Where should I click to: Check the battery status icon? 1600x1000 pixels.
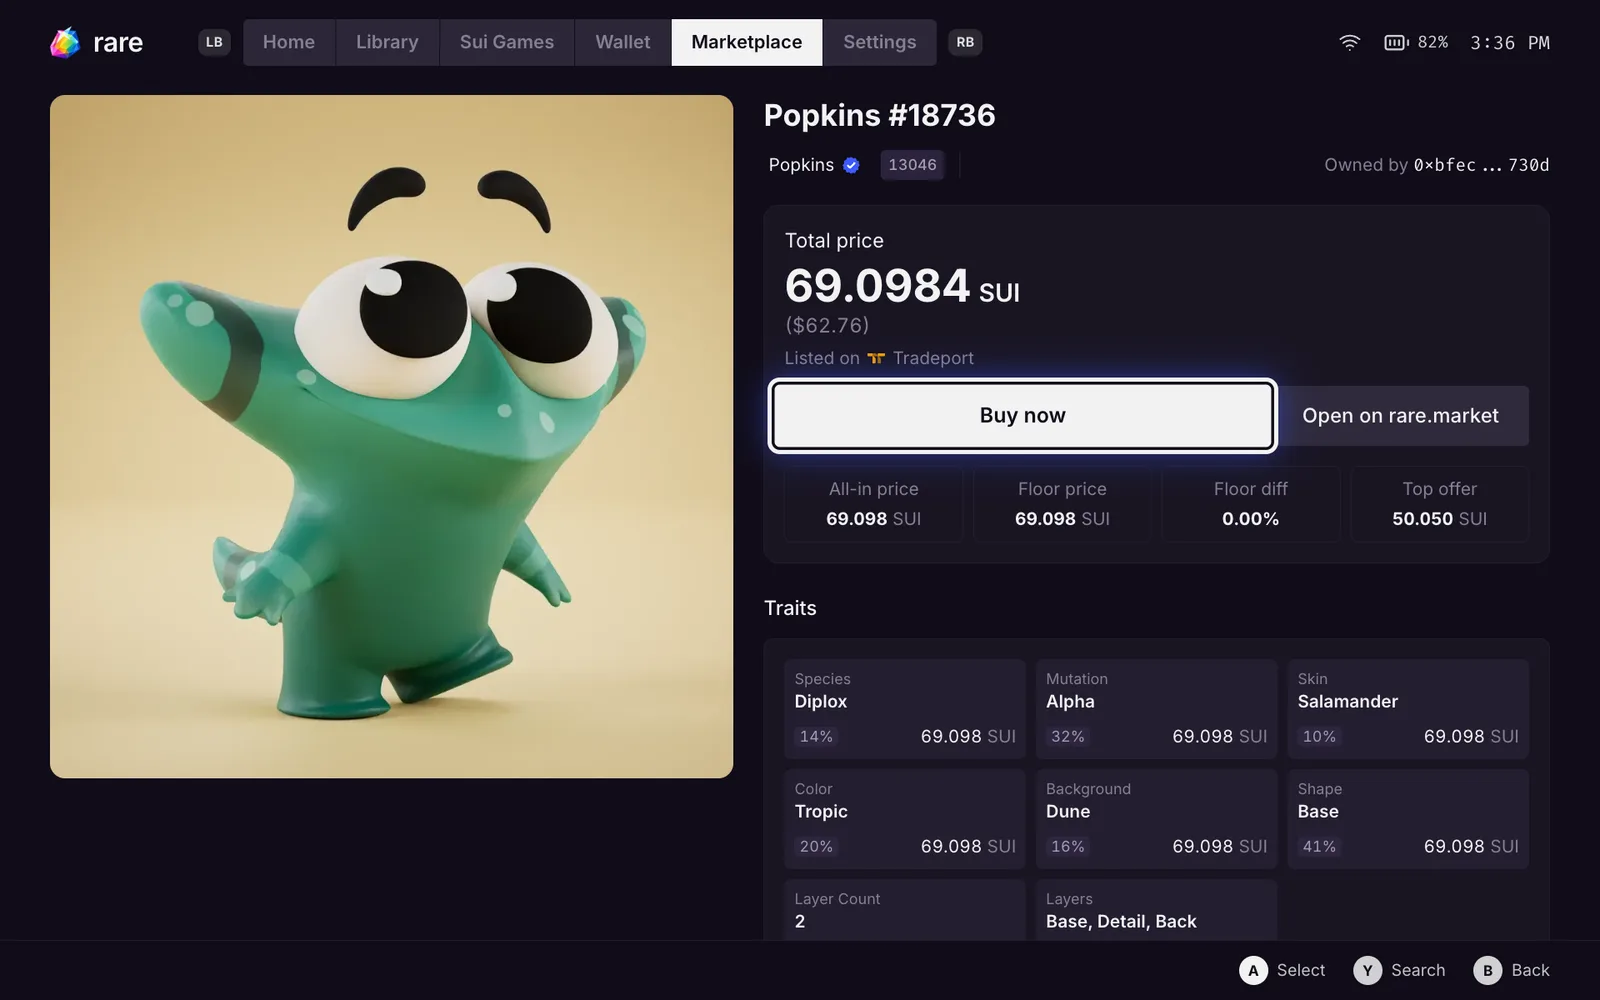click(x=1396, y=42)
